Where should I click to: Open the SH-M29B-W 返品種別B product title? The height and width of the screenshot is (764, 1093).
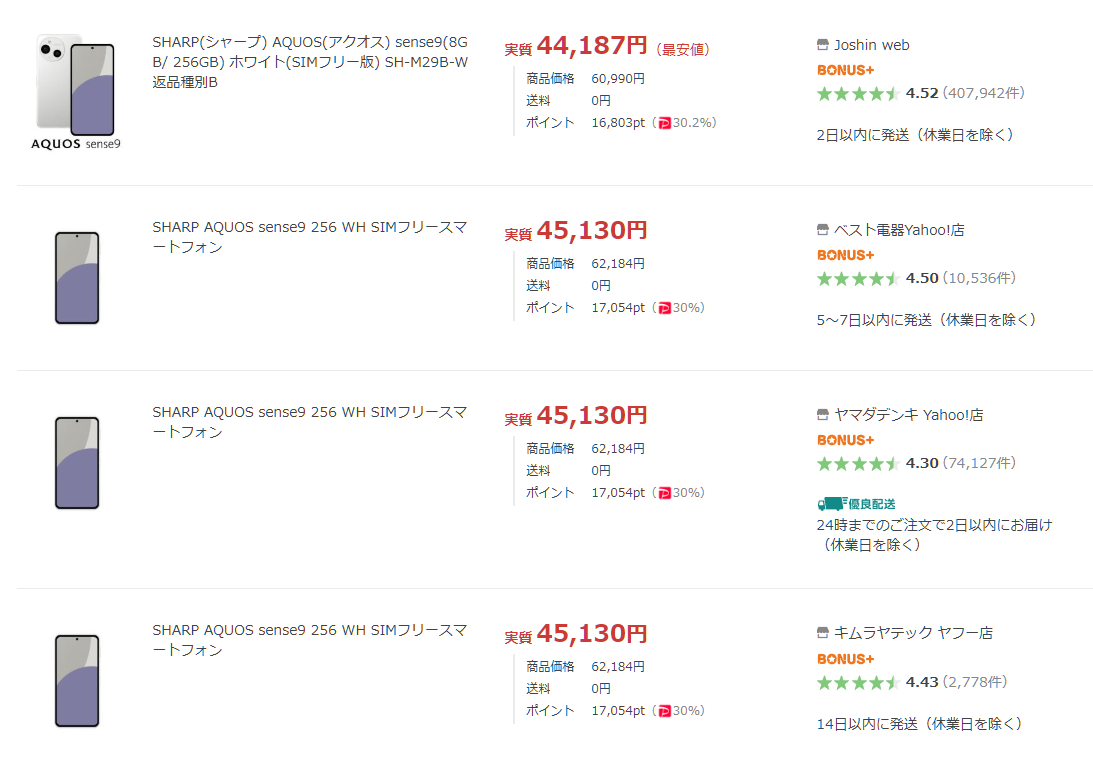coord(310,63)
